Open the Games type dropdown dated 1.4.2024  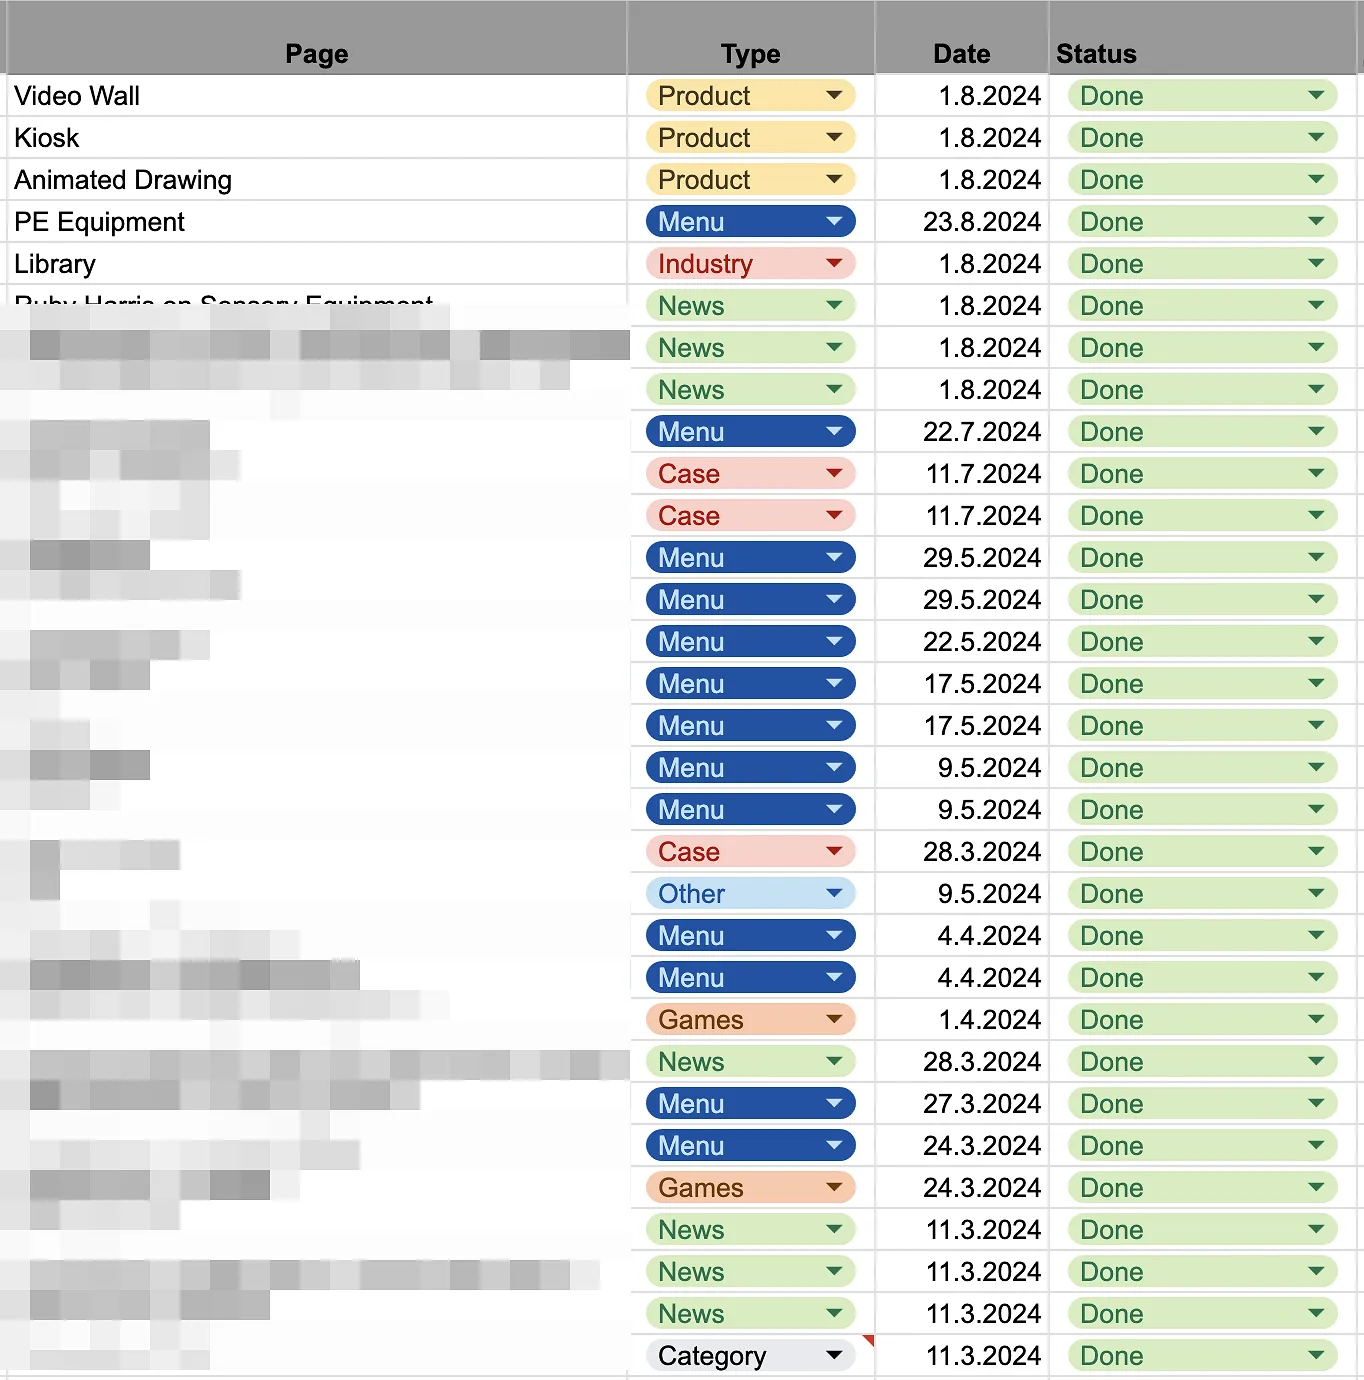click(836, 1019)
